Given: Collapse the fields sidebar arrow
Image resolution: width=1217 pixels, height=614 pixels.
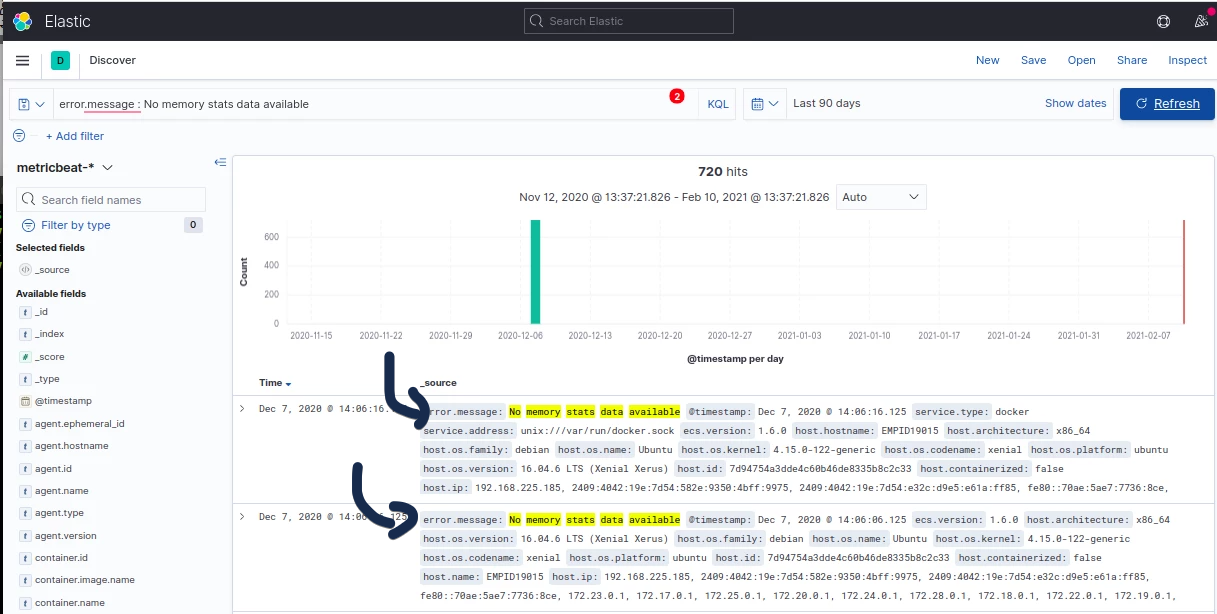Looking at the screenshot, I should click(220, 162).
